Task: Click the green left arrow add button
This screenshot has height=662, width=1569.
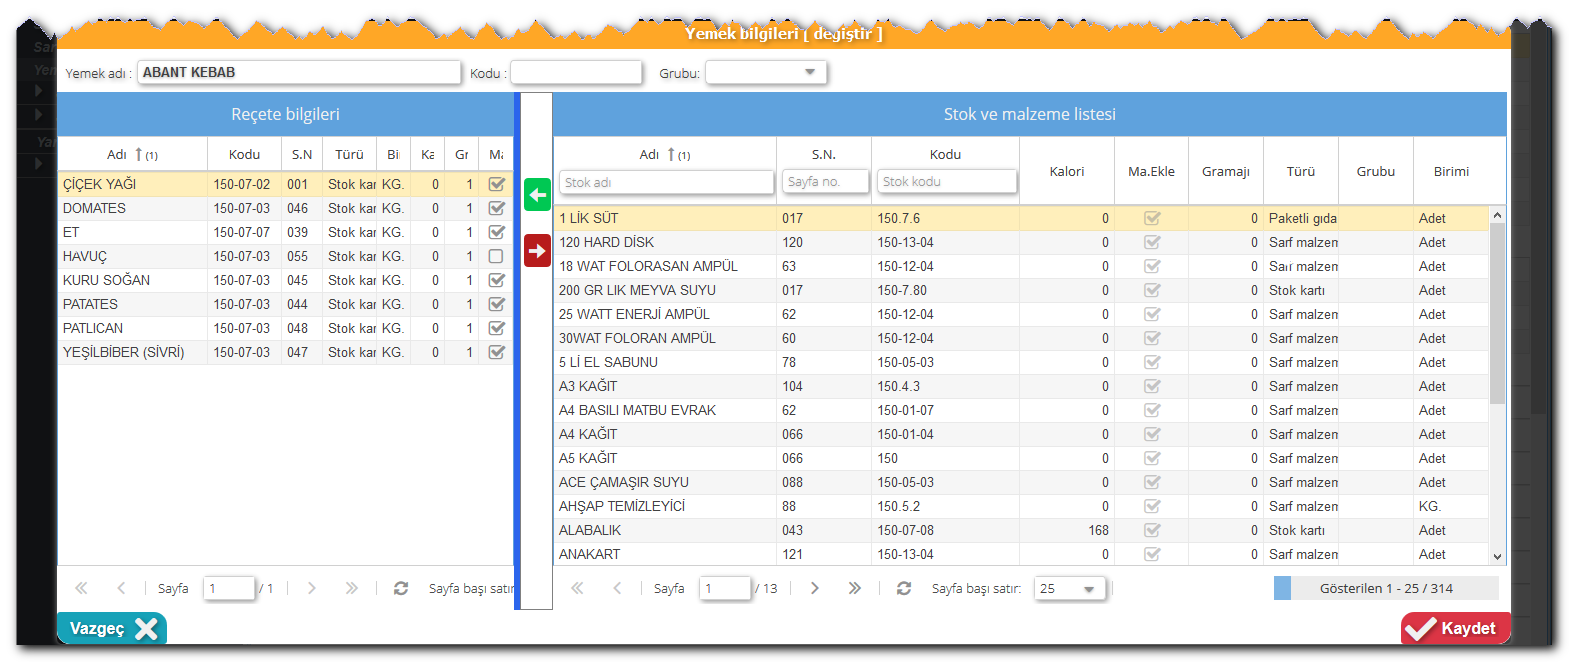Action: [537, 194]
